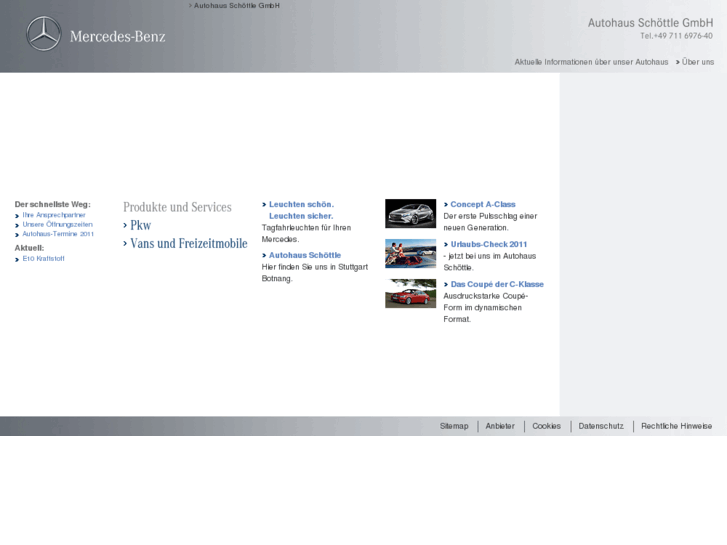
Task: Open Datenschutz in footer
Action: point(601,426)
